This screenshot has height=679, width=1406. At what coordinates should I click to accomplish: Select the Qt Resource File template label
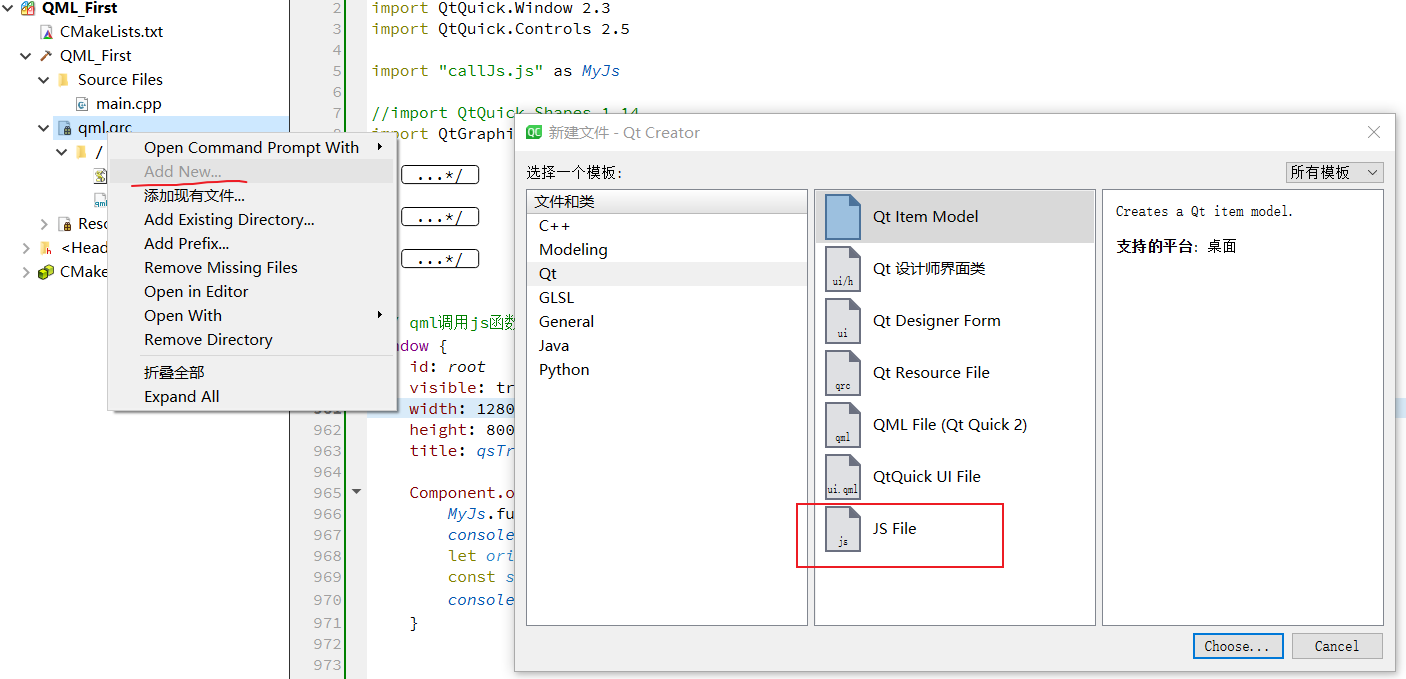931,373
